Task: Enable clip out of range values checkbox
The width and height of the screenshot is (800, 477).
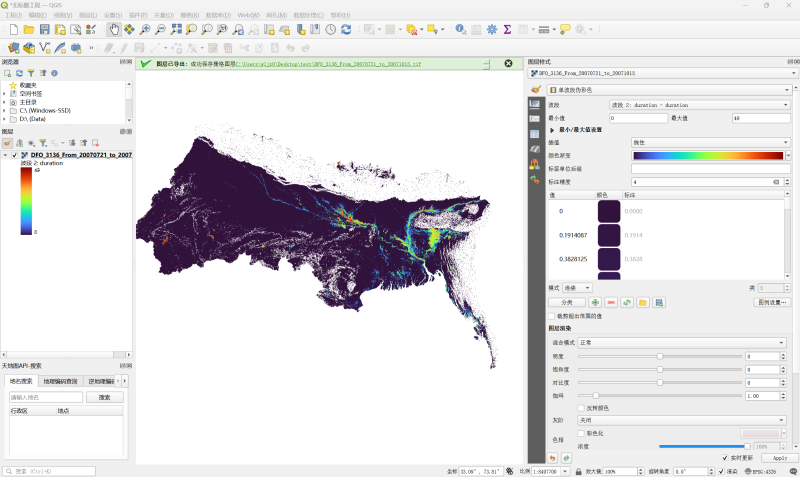Action: click(552, 316)
